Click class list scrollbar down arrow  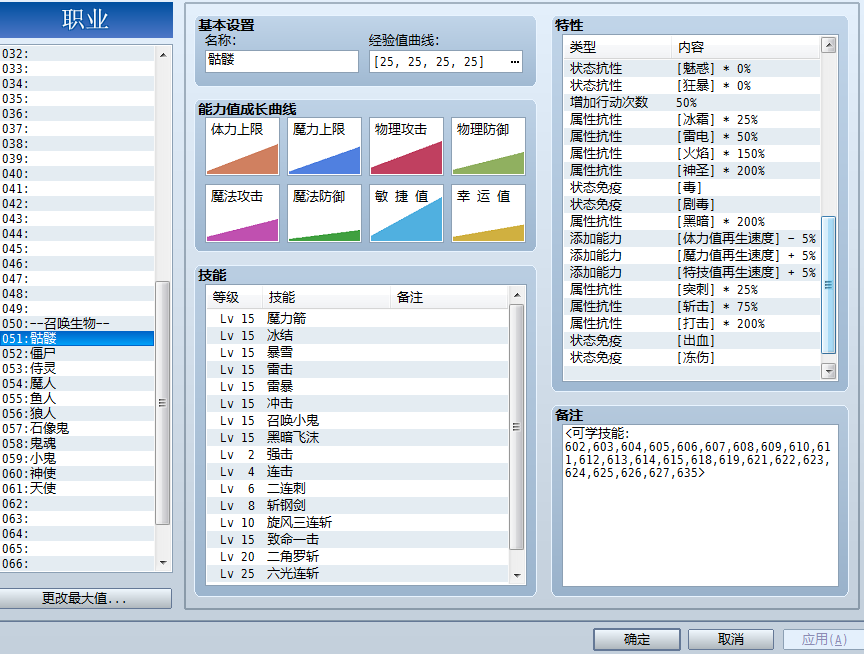point(163,563)
